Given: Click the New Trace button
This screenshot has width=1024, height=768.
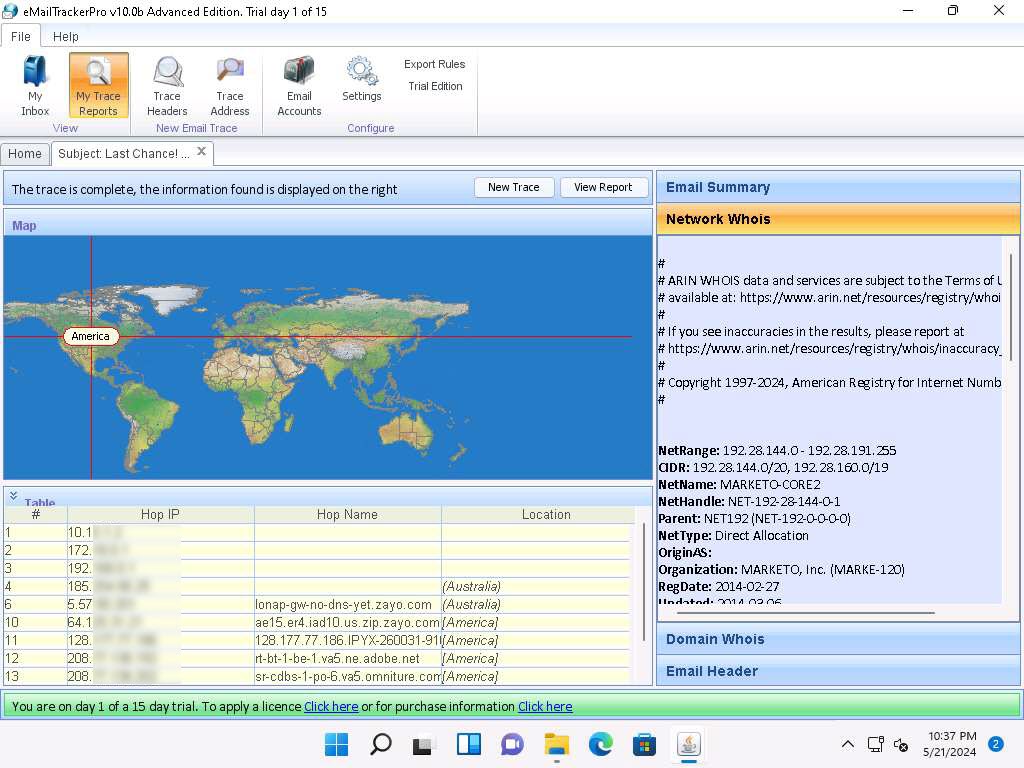Looking at the screenshot, I should (513, 187).
